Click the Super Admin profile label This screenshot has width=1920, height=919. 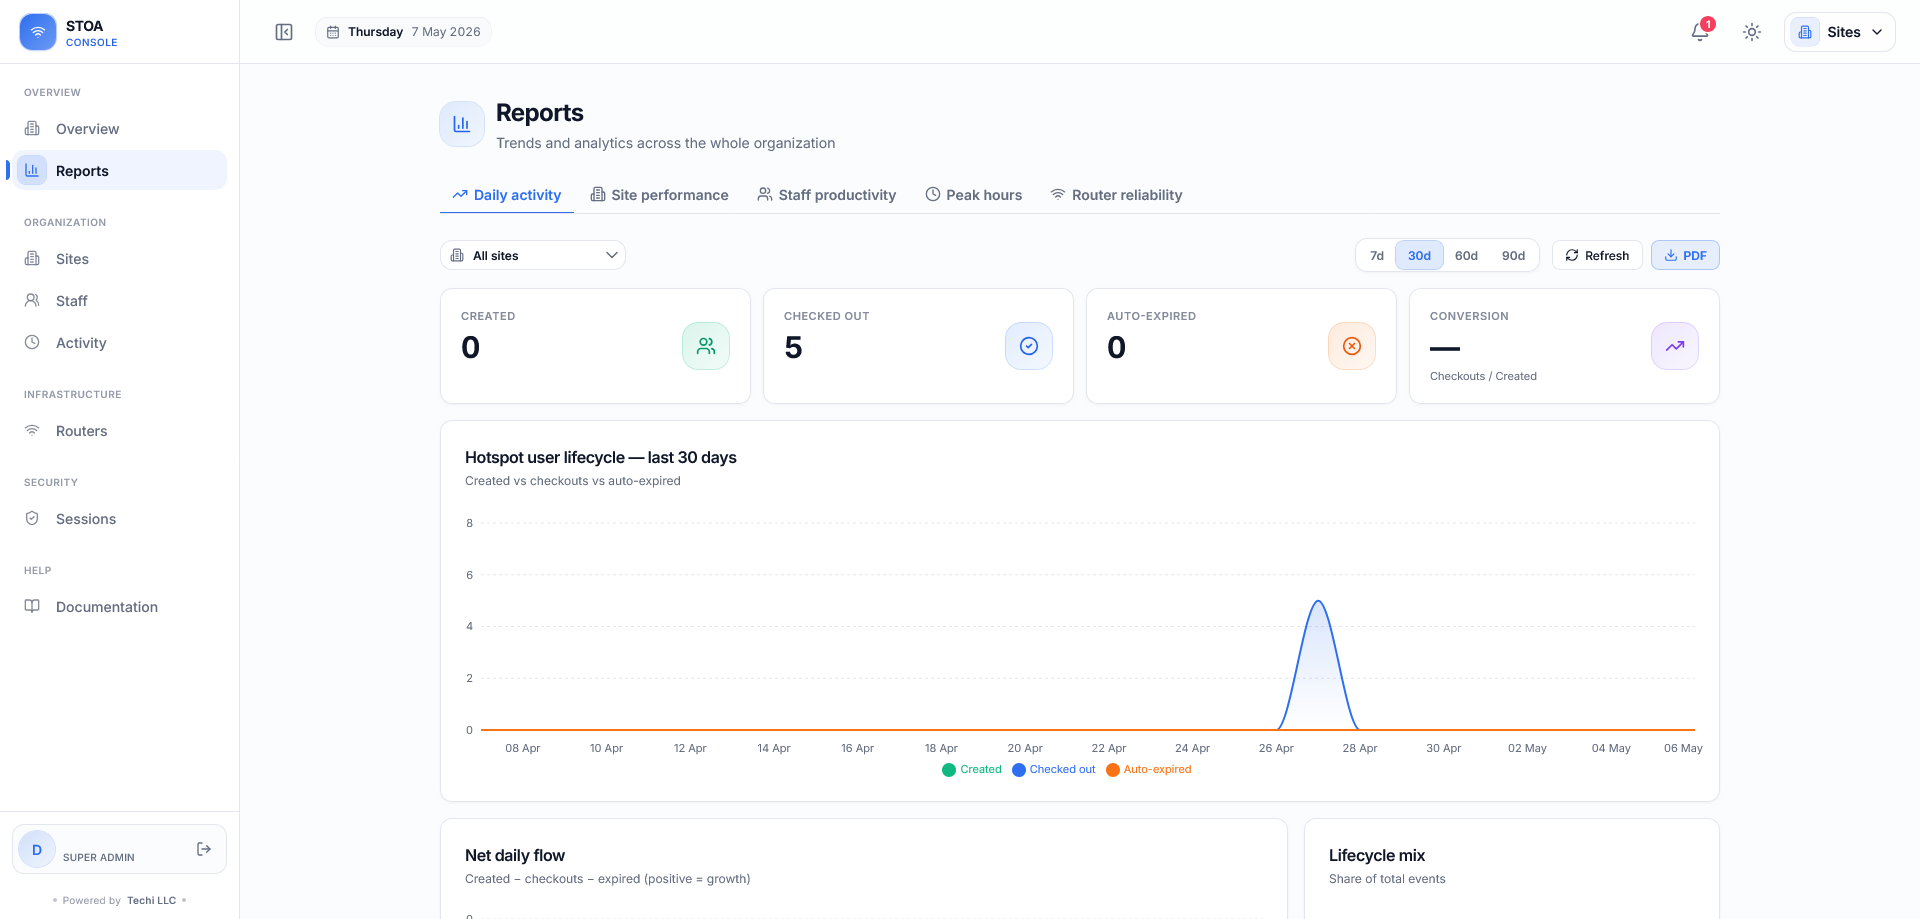[99, 857]
